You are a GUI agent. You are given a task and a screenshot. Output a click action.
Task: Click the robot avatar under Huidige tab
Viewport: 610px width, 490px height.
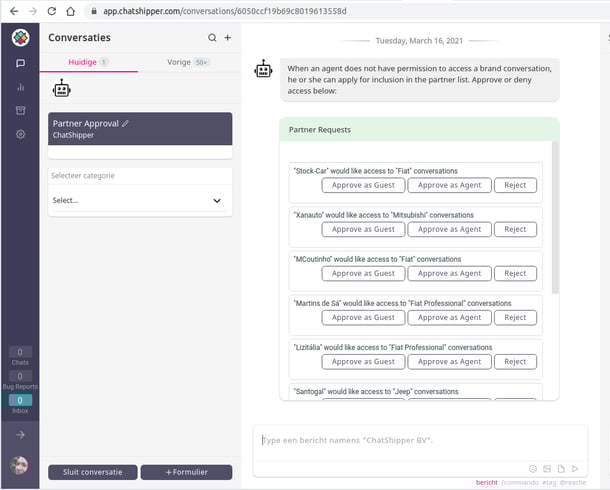point(61,89)
